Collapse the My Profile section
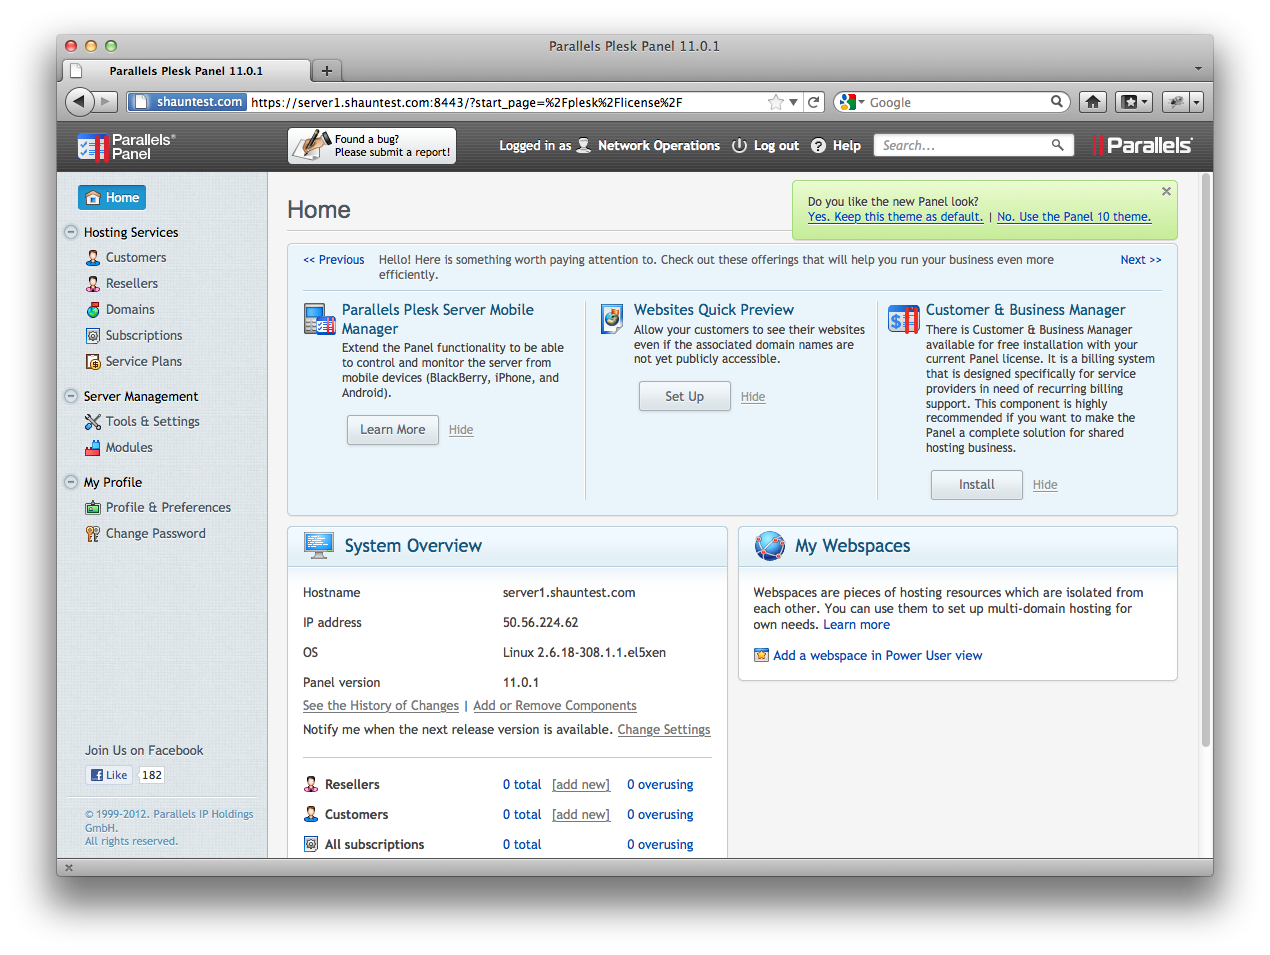This screenshot has height=955, width=1270. pos(71,482)
